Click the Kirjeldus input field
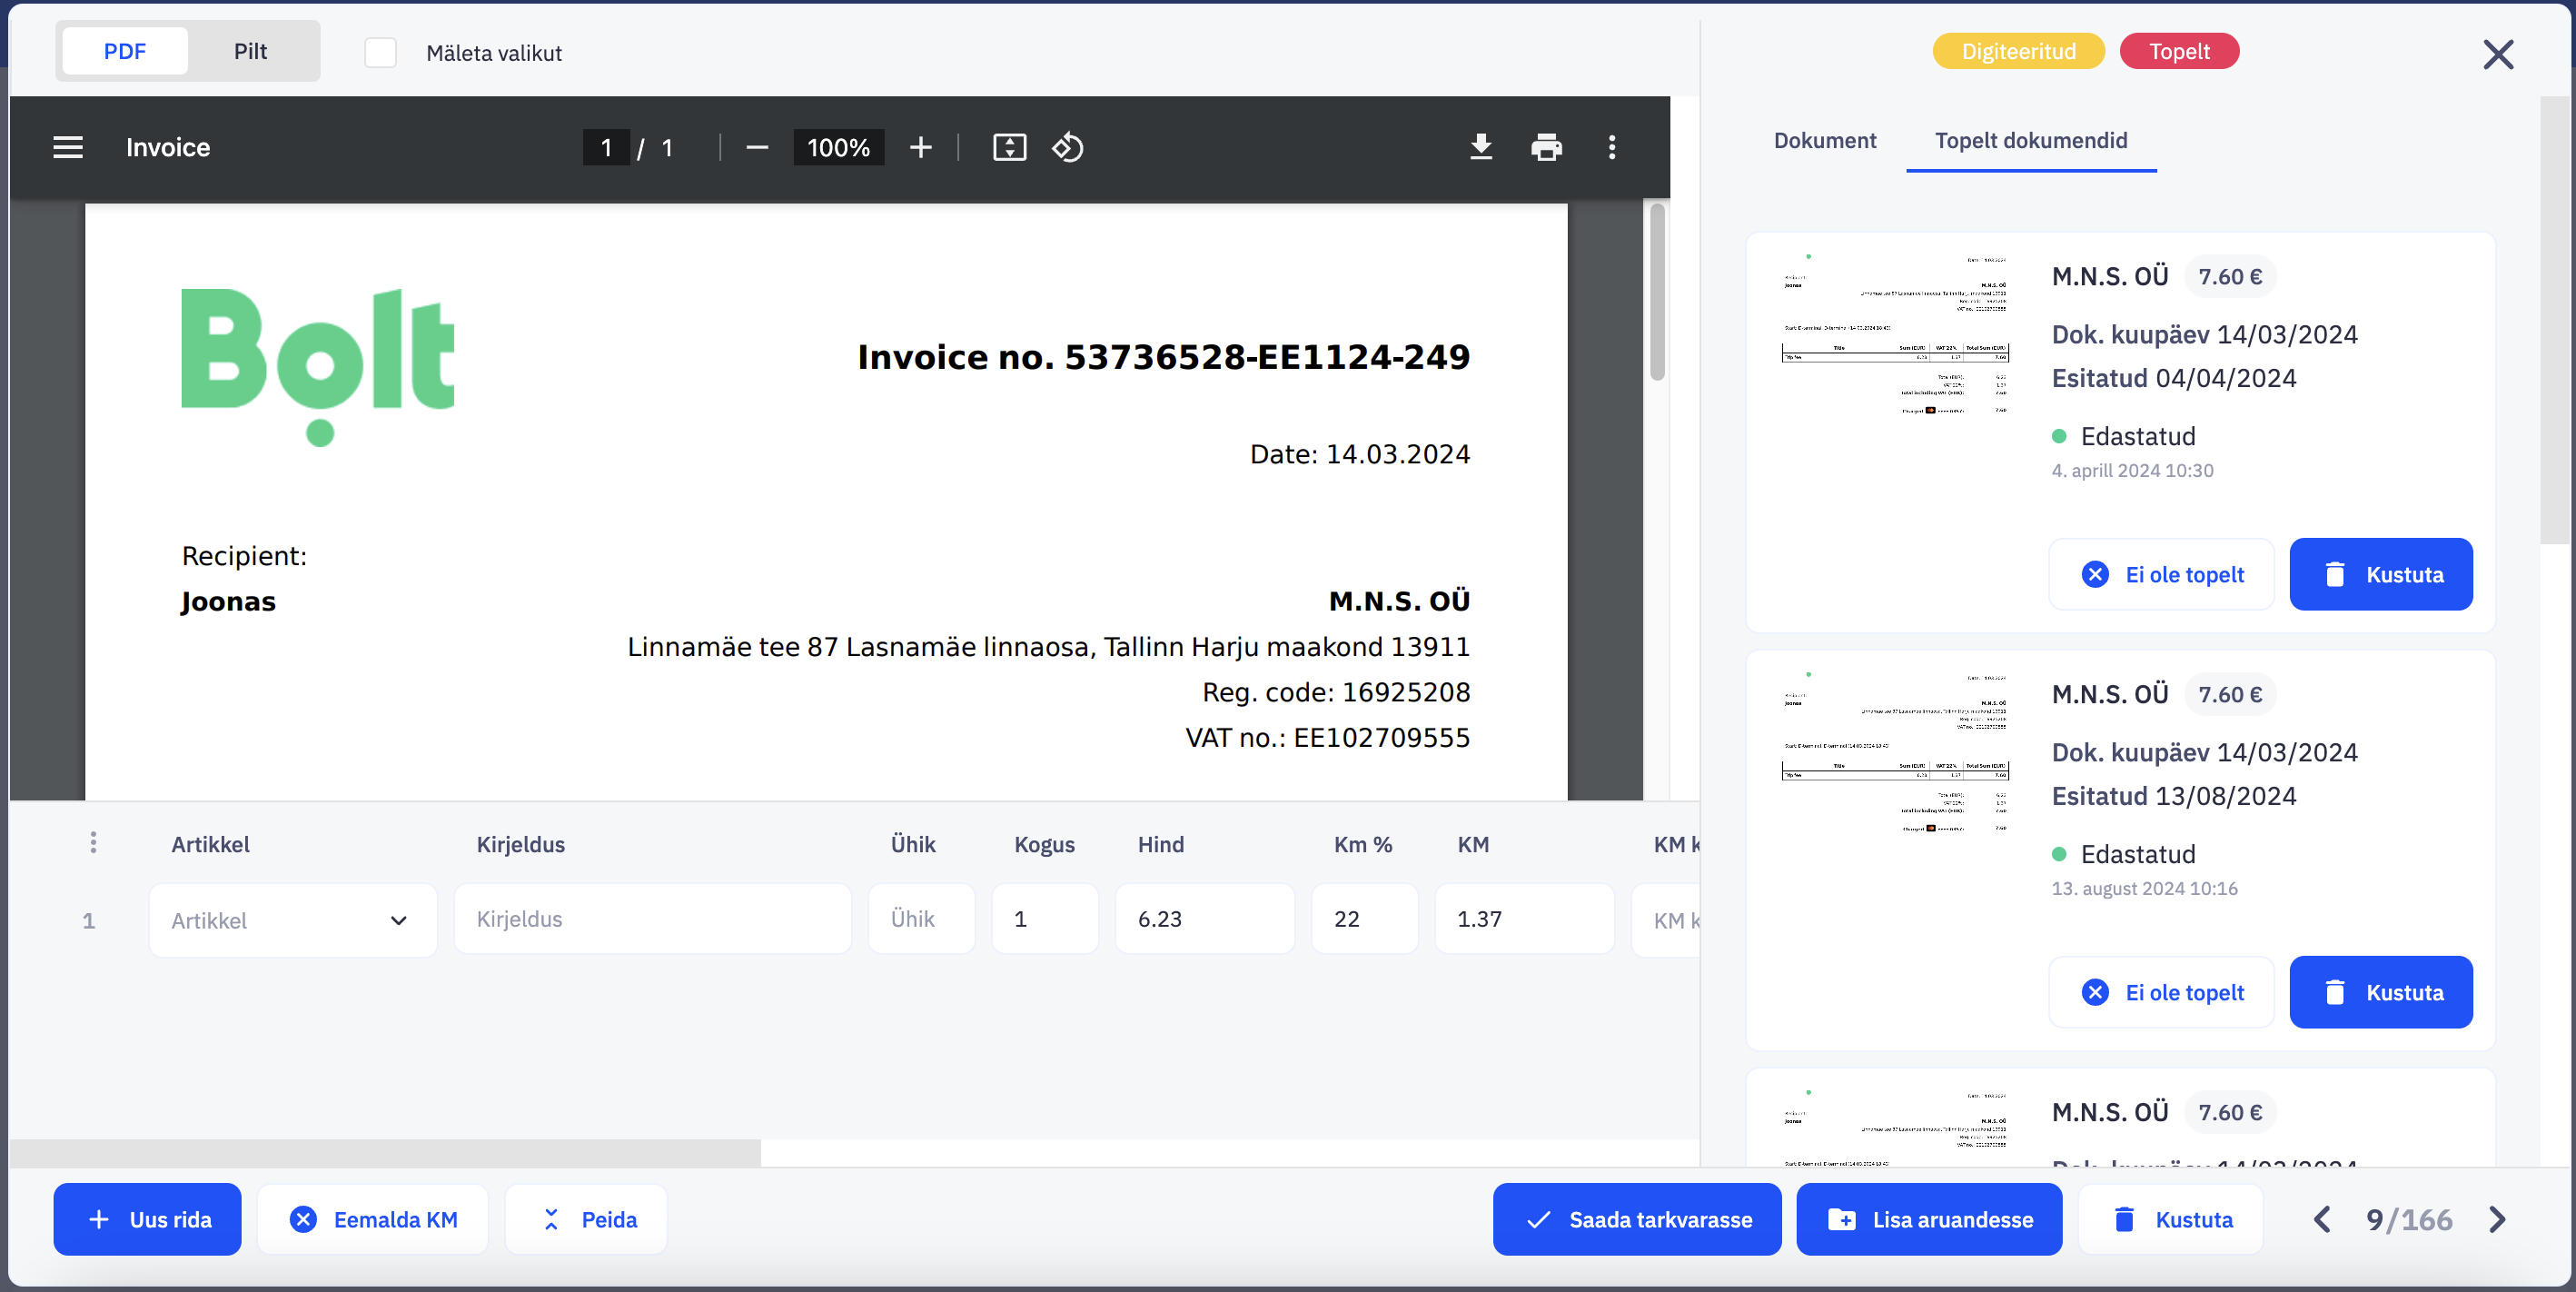 click(653, 919)
